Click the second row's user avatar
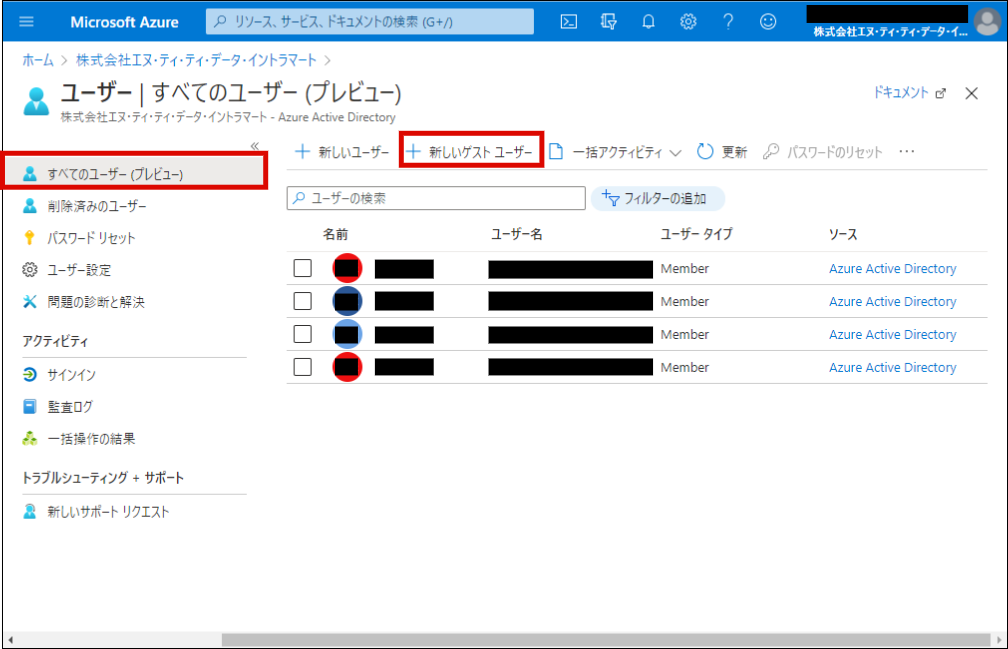 347,301
